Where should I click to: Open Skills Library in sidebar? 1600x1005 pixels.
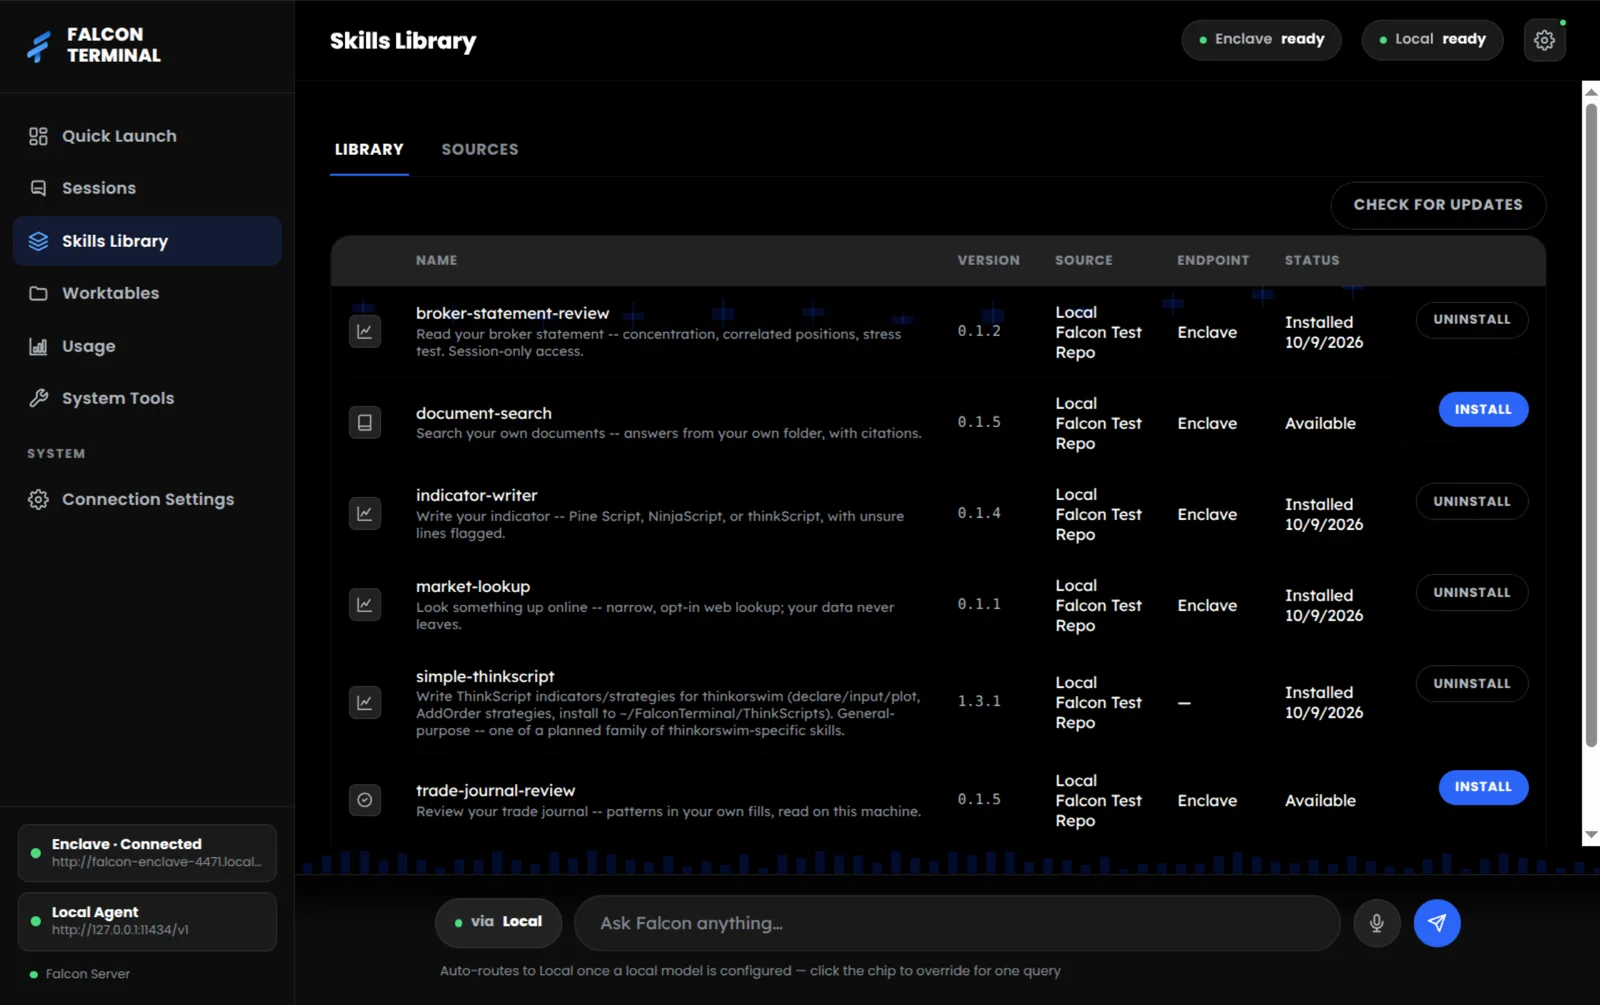tap(147, 241)
